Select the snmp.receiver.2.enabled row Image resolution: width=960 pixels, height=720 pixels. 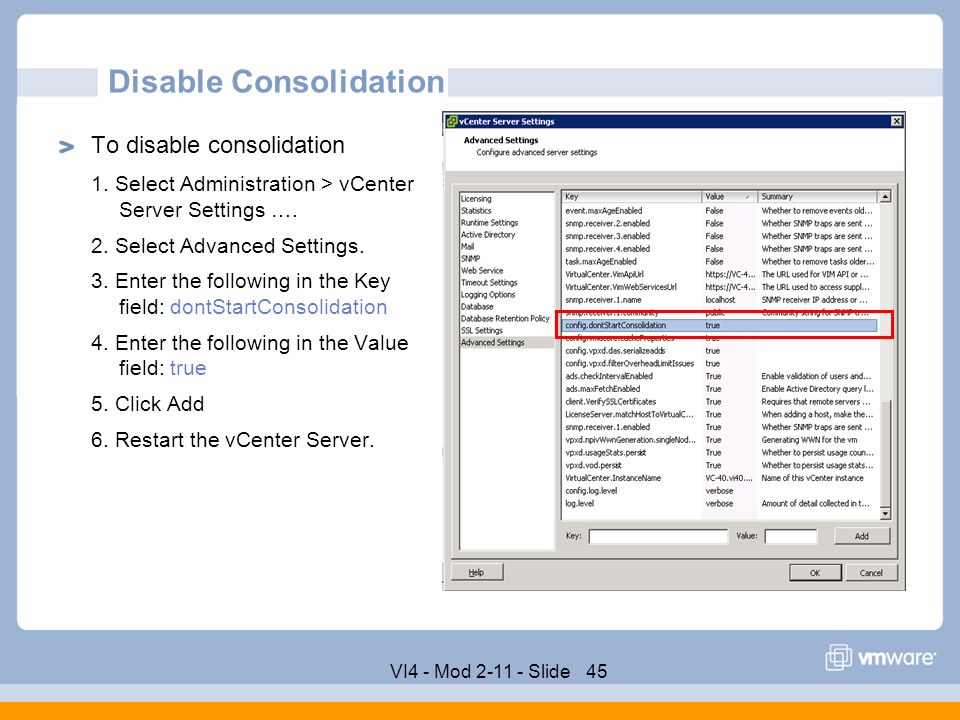click(x=720, y=223)
